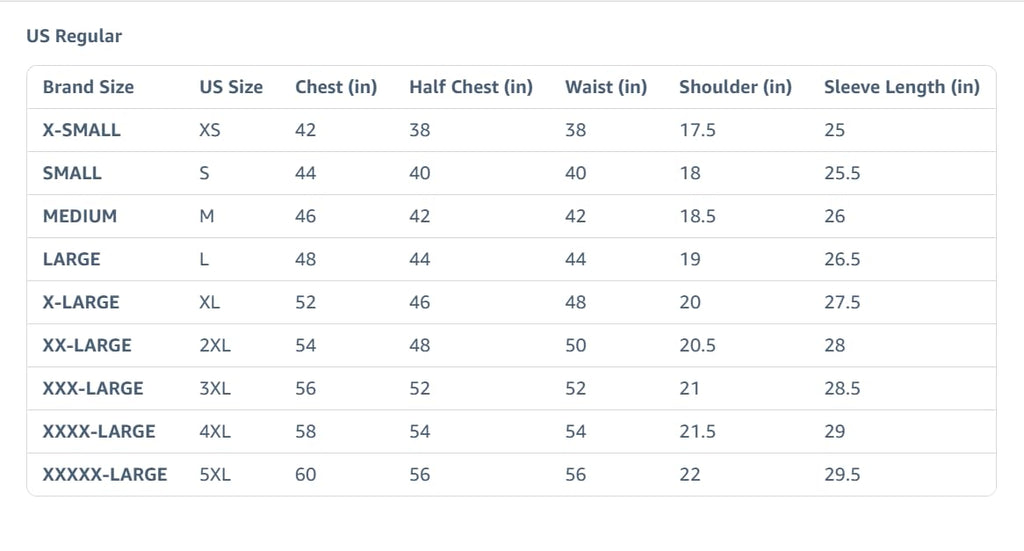Select the X-SMALL brand size row
Image resolution: width=1024 pixels, height=551 pixels.
(x=511, y=130)
